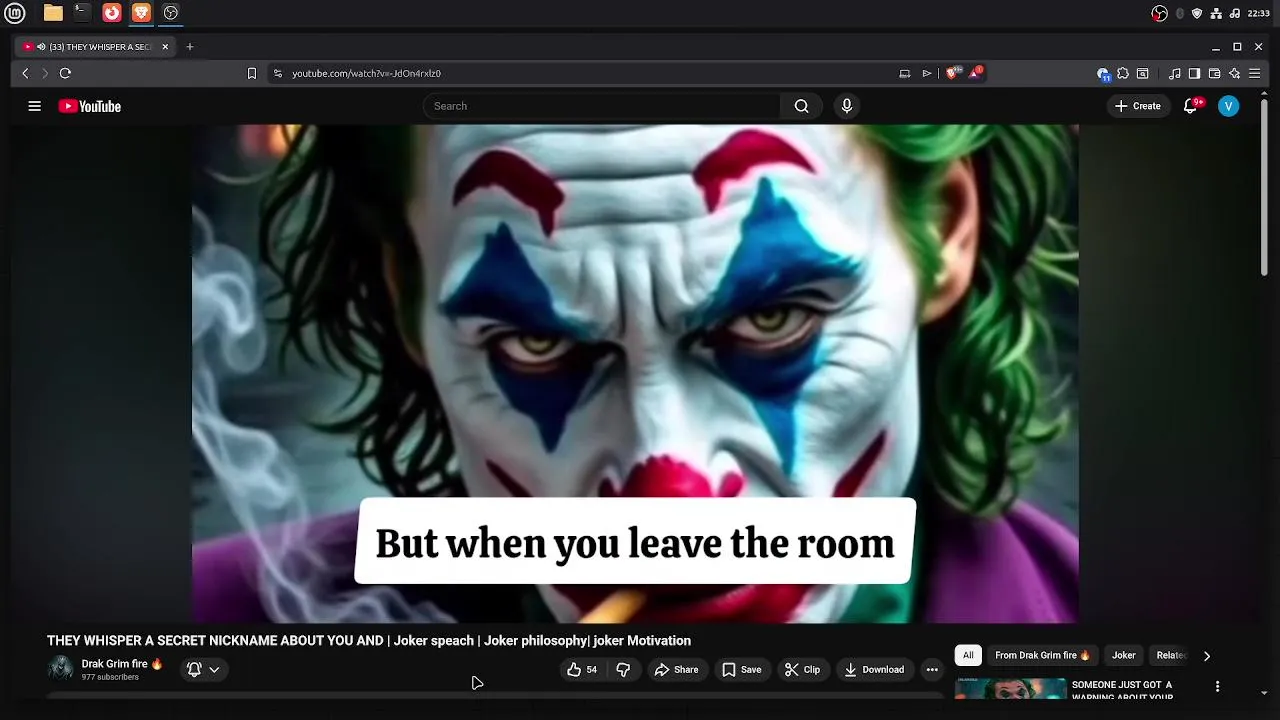Open account avatar menu V

tap(1228, 106)
